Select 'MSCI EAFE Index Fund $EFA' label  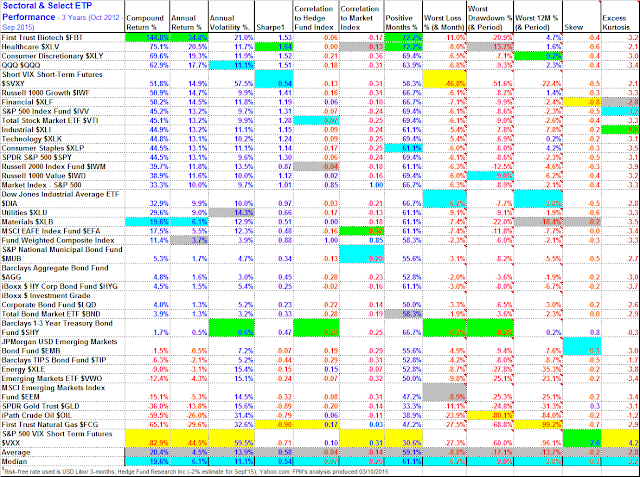tap(50, 231)
